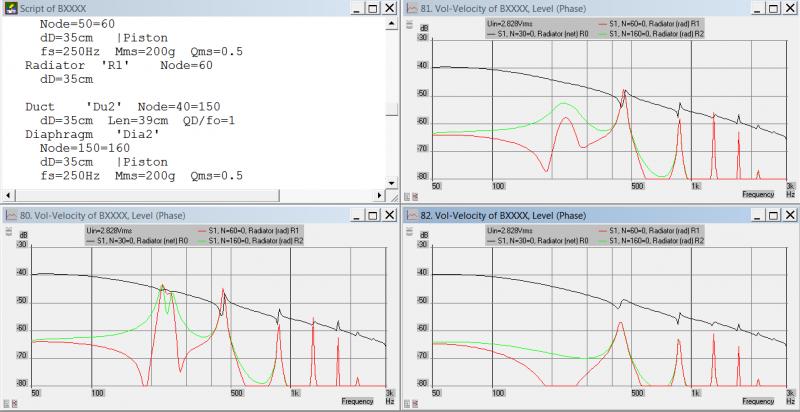Screen dimensions: 800x412
Task: Click the script line 'Node=50=60'
Action: [77, 24]
